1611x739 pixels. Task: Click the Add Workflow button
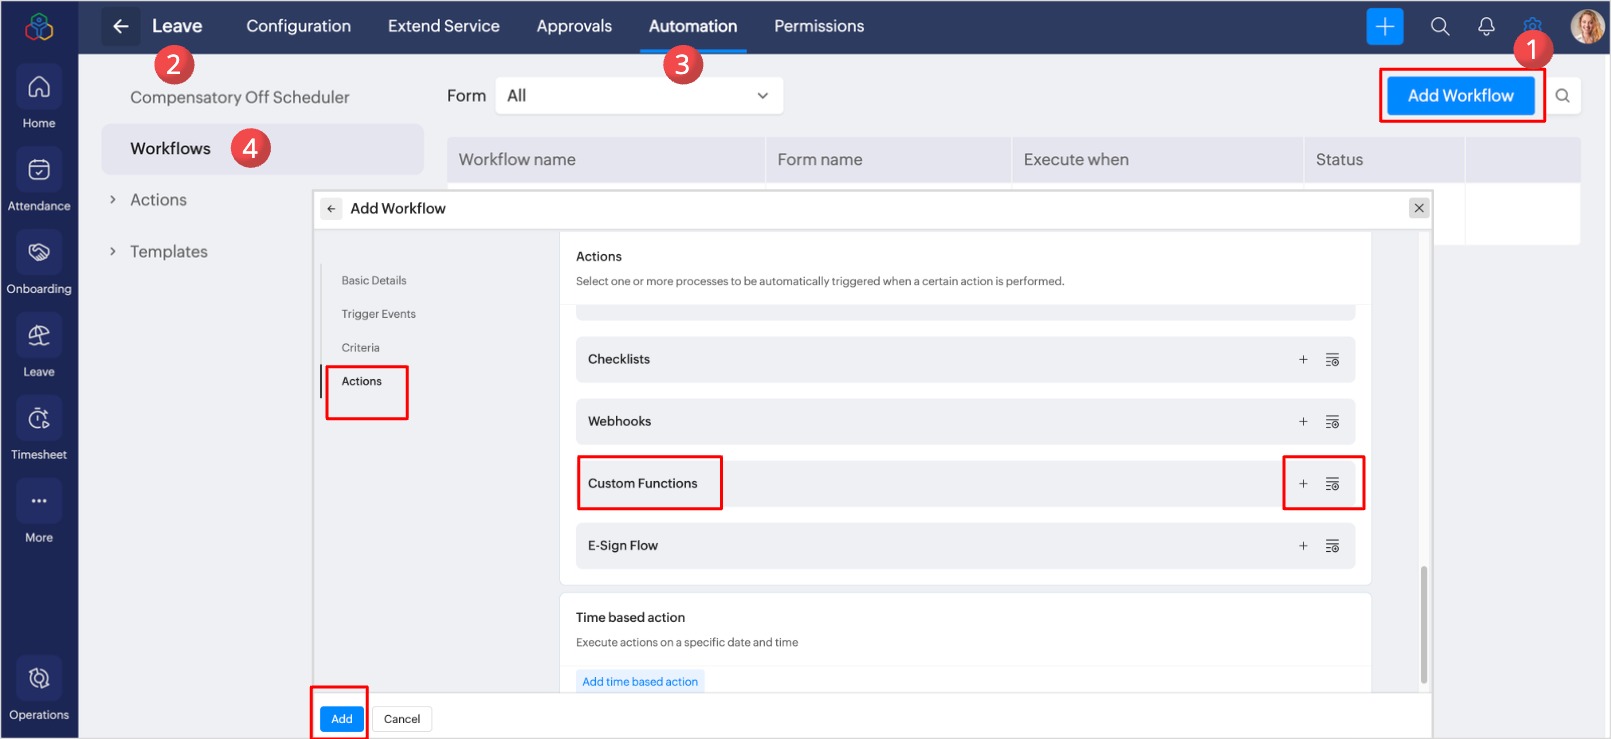coord(1460,96)
